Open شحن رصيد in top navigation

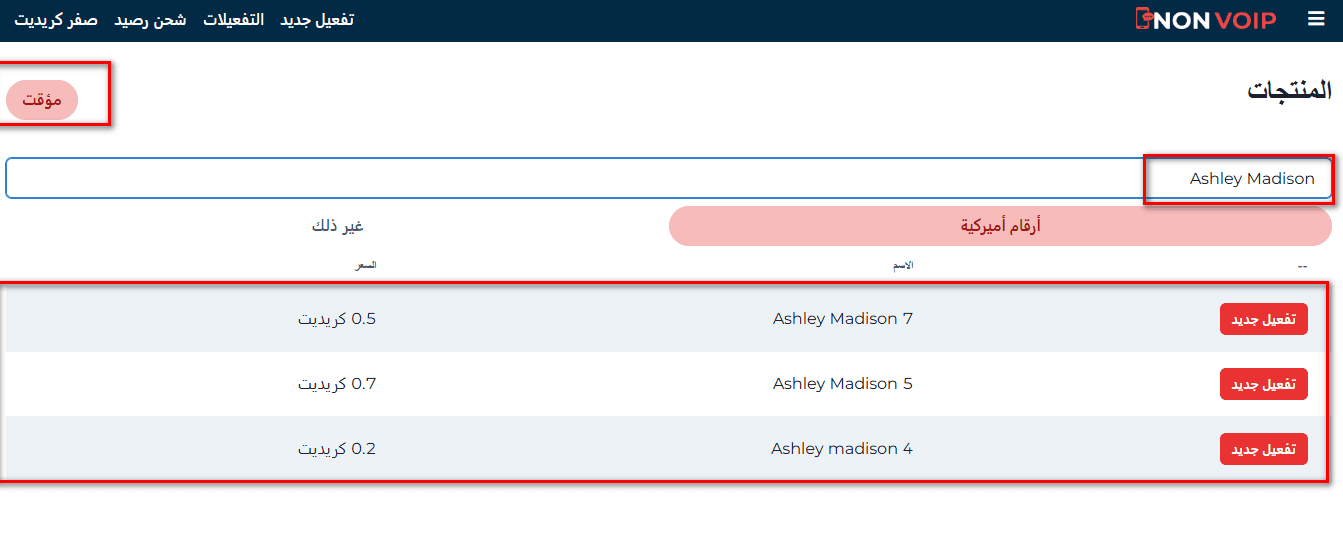coord(151,19)
